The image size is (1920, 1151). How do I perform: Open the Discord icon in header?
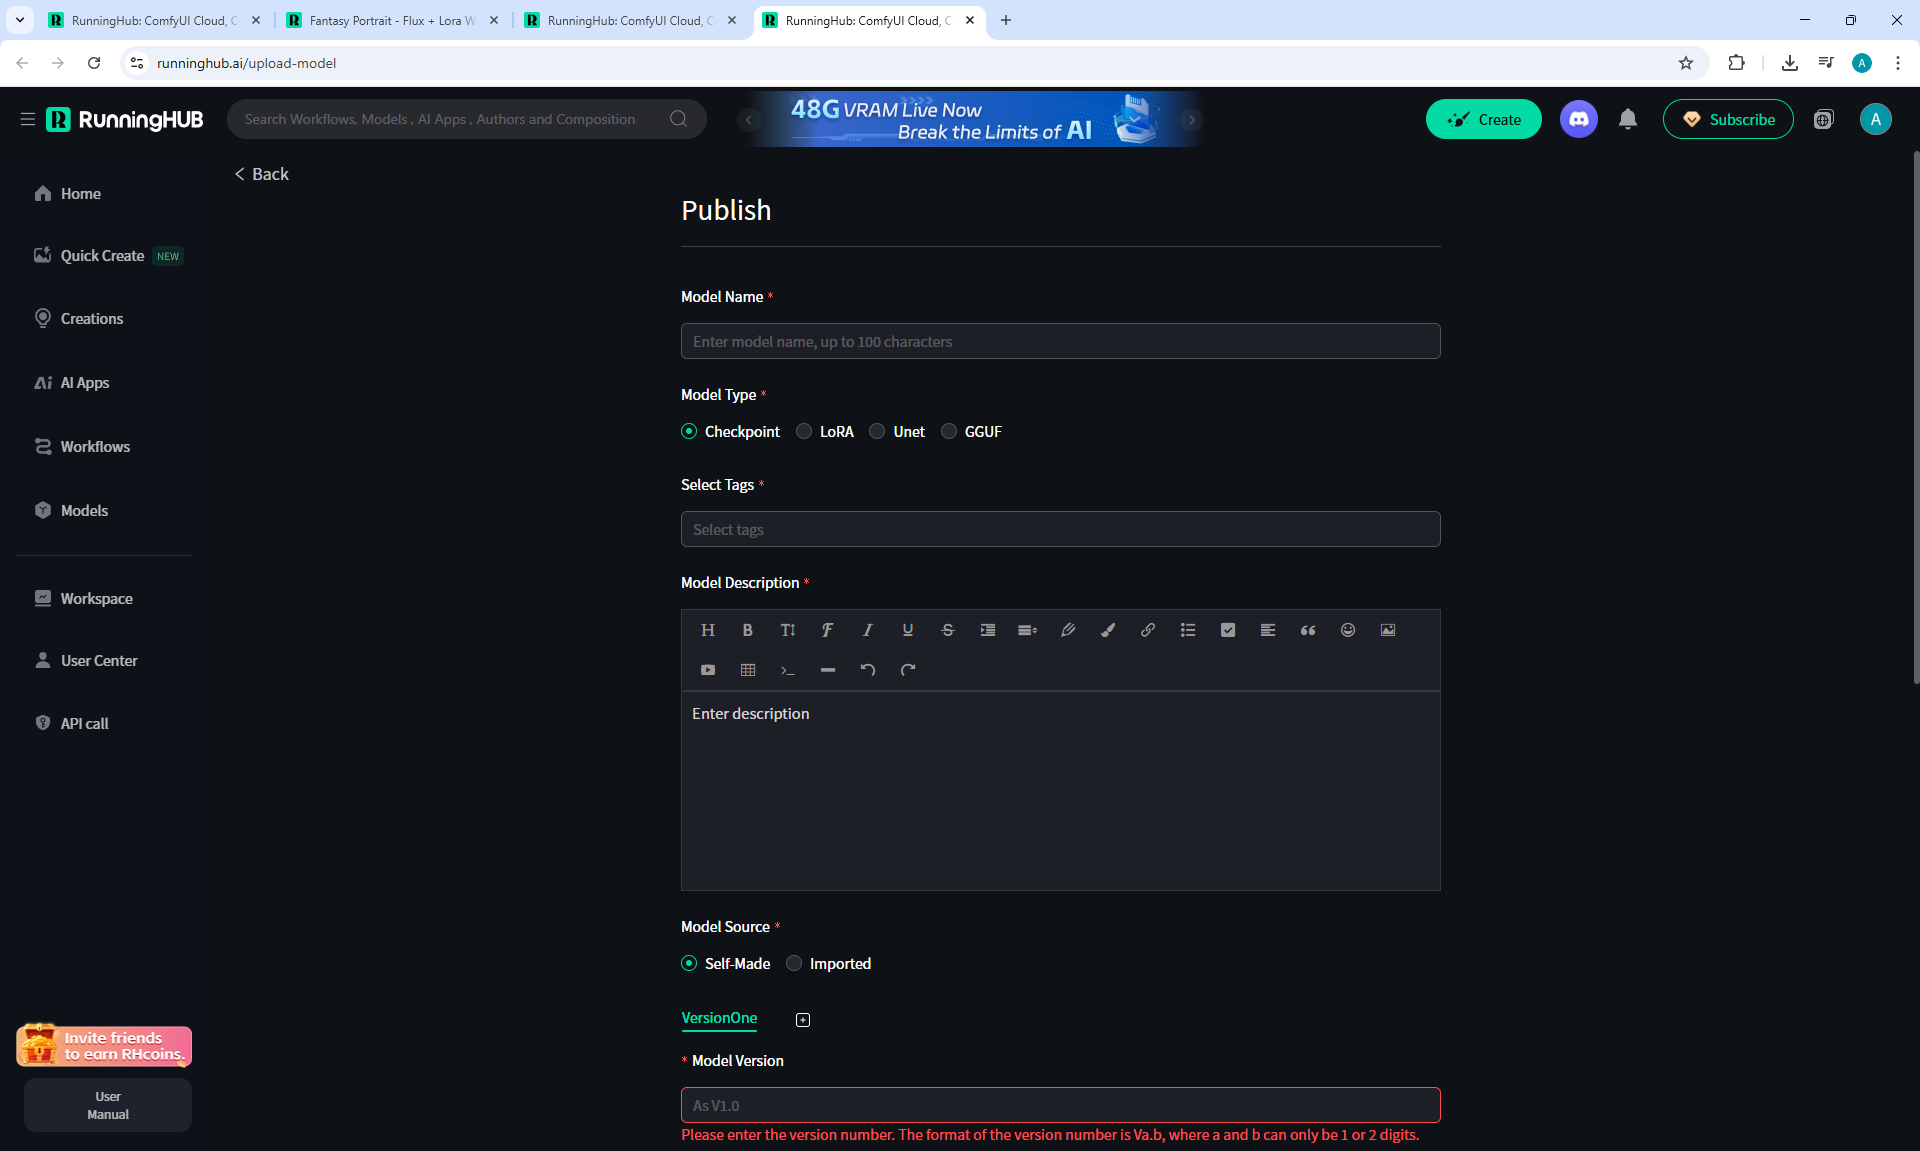(x=1578, y=120)
